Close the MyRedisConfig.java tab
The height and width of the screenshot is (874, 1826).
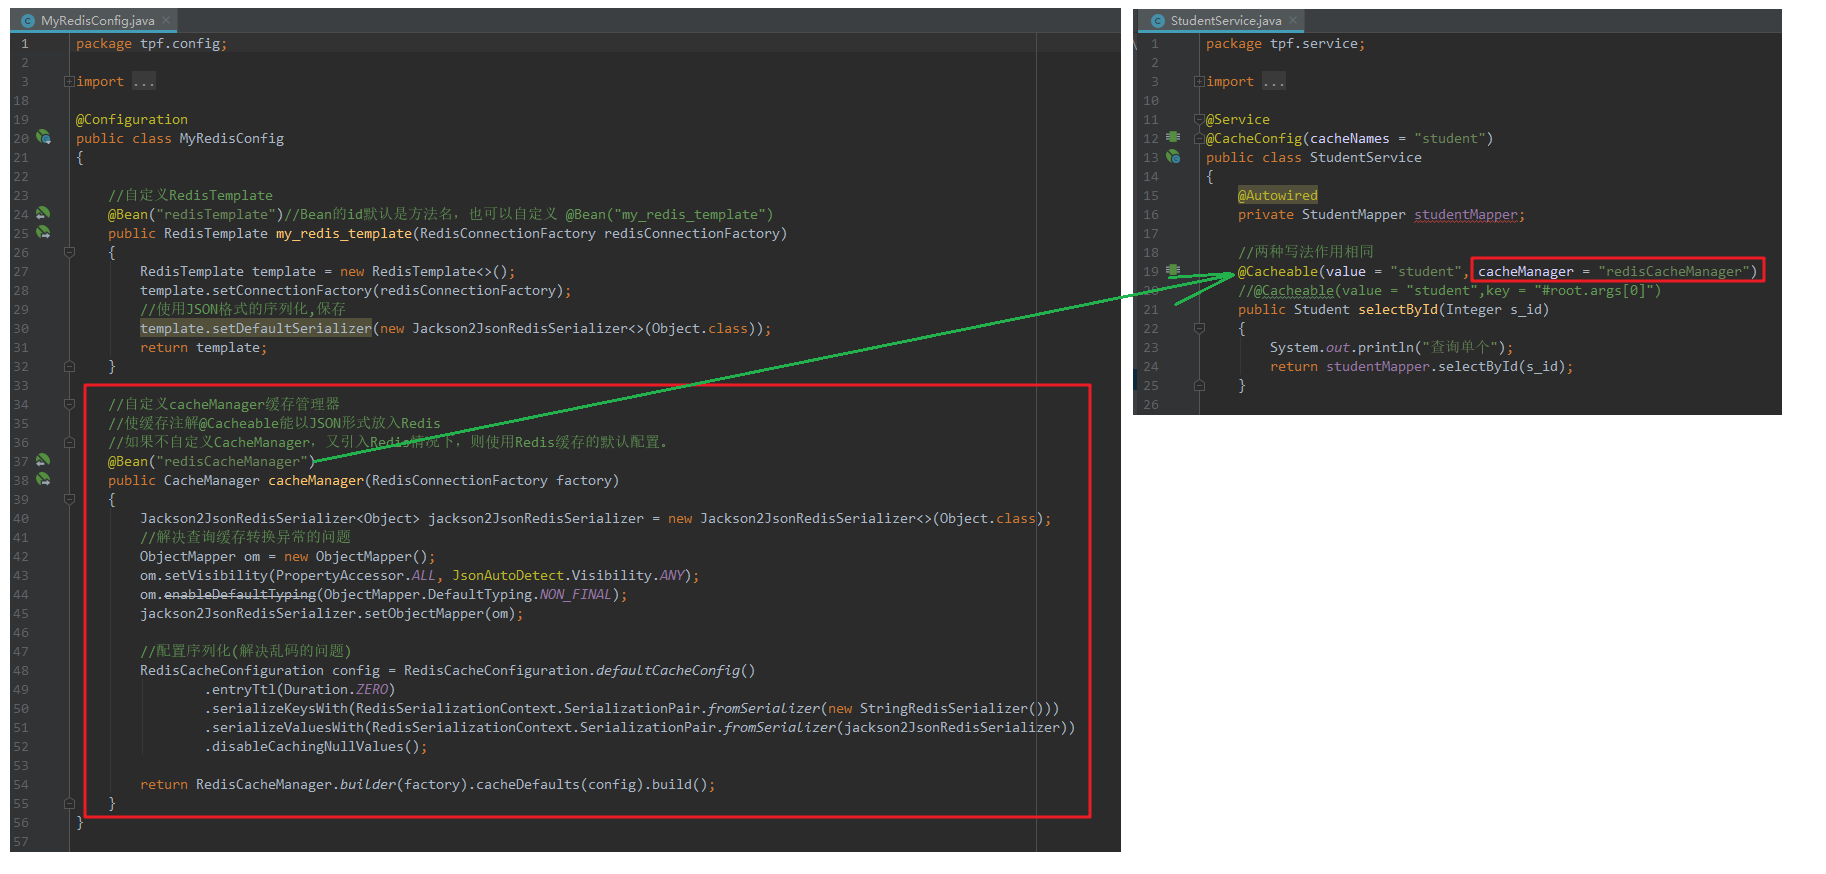(166, 20)
